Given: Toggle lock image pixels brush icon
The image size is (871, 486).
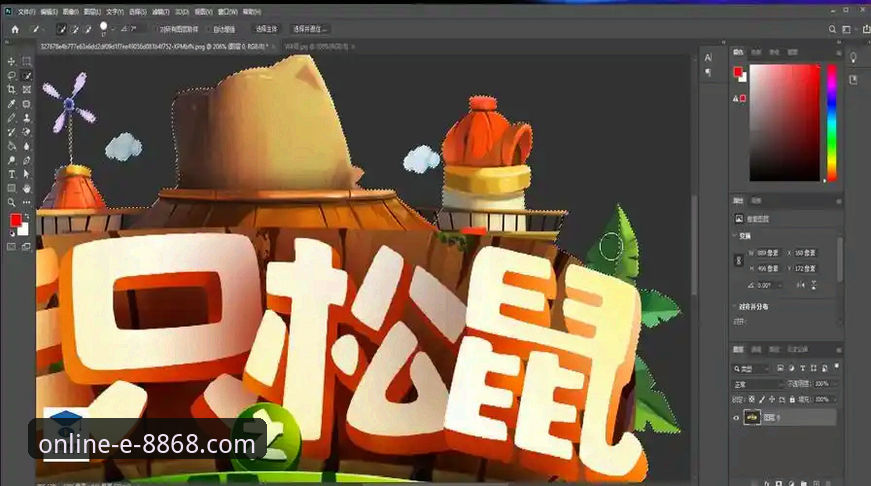Looking at the screenshot, I should (762, 399).
